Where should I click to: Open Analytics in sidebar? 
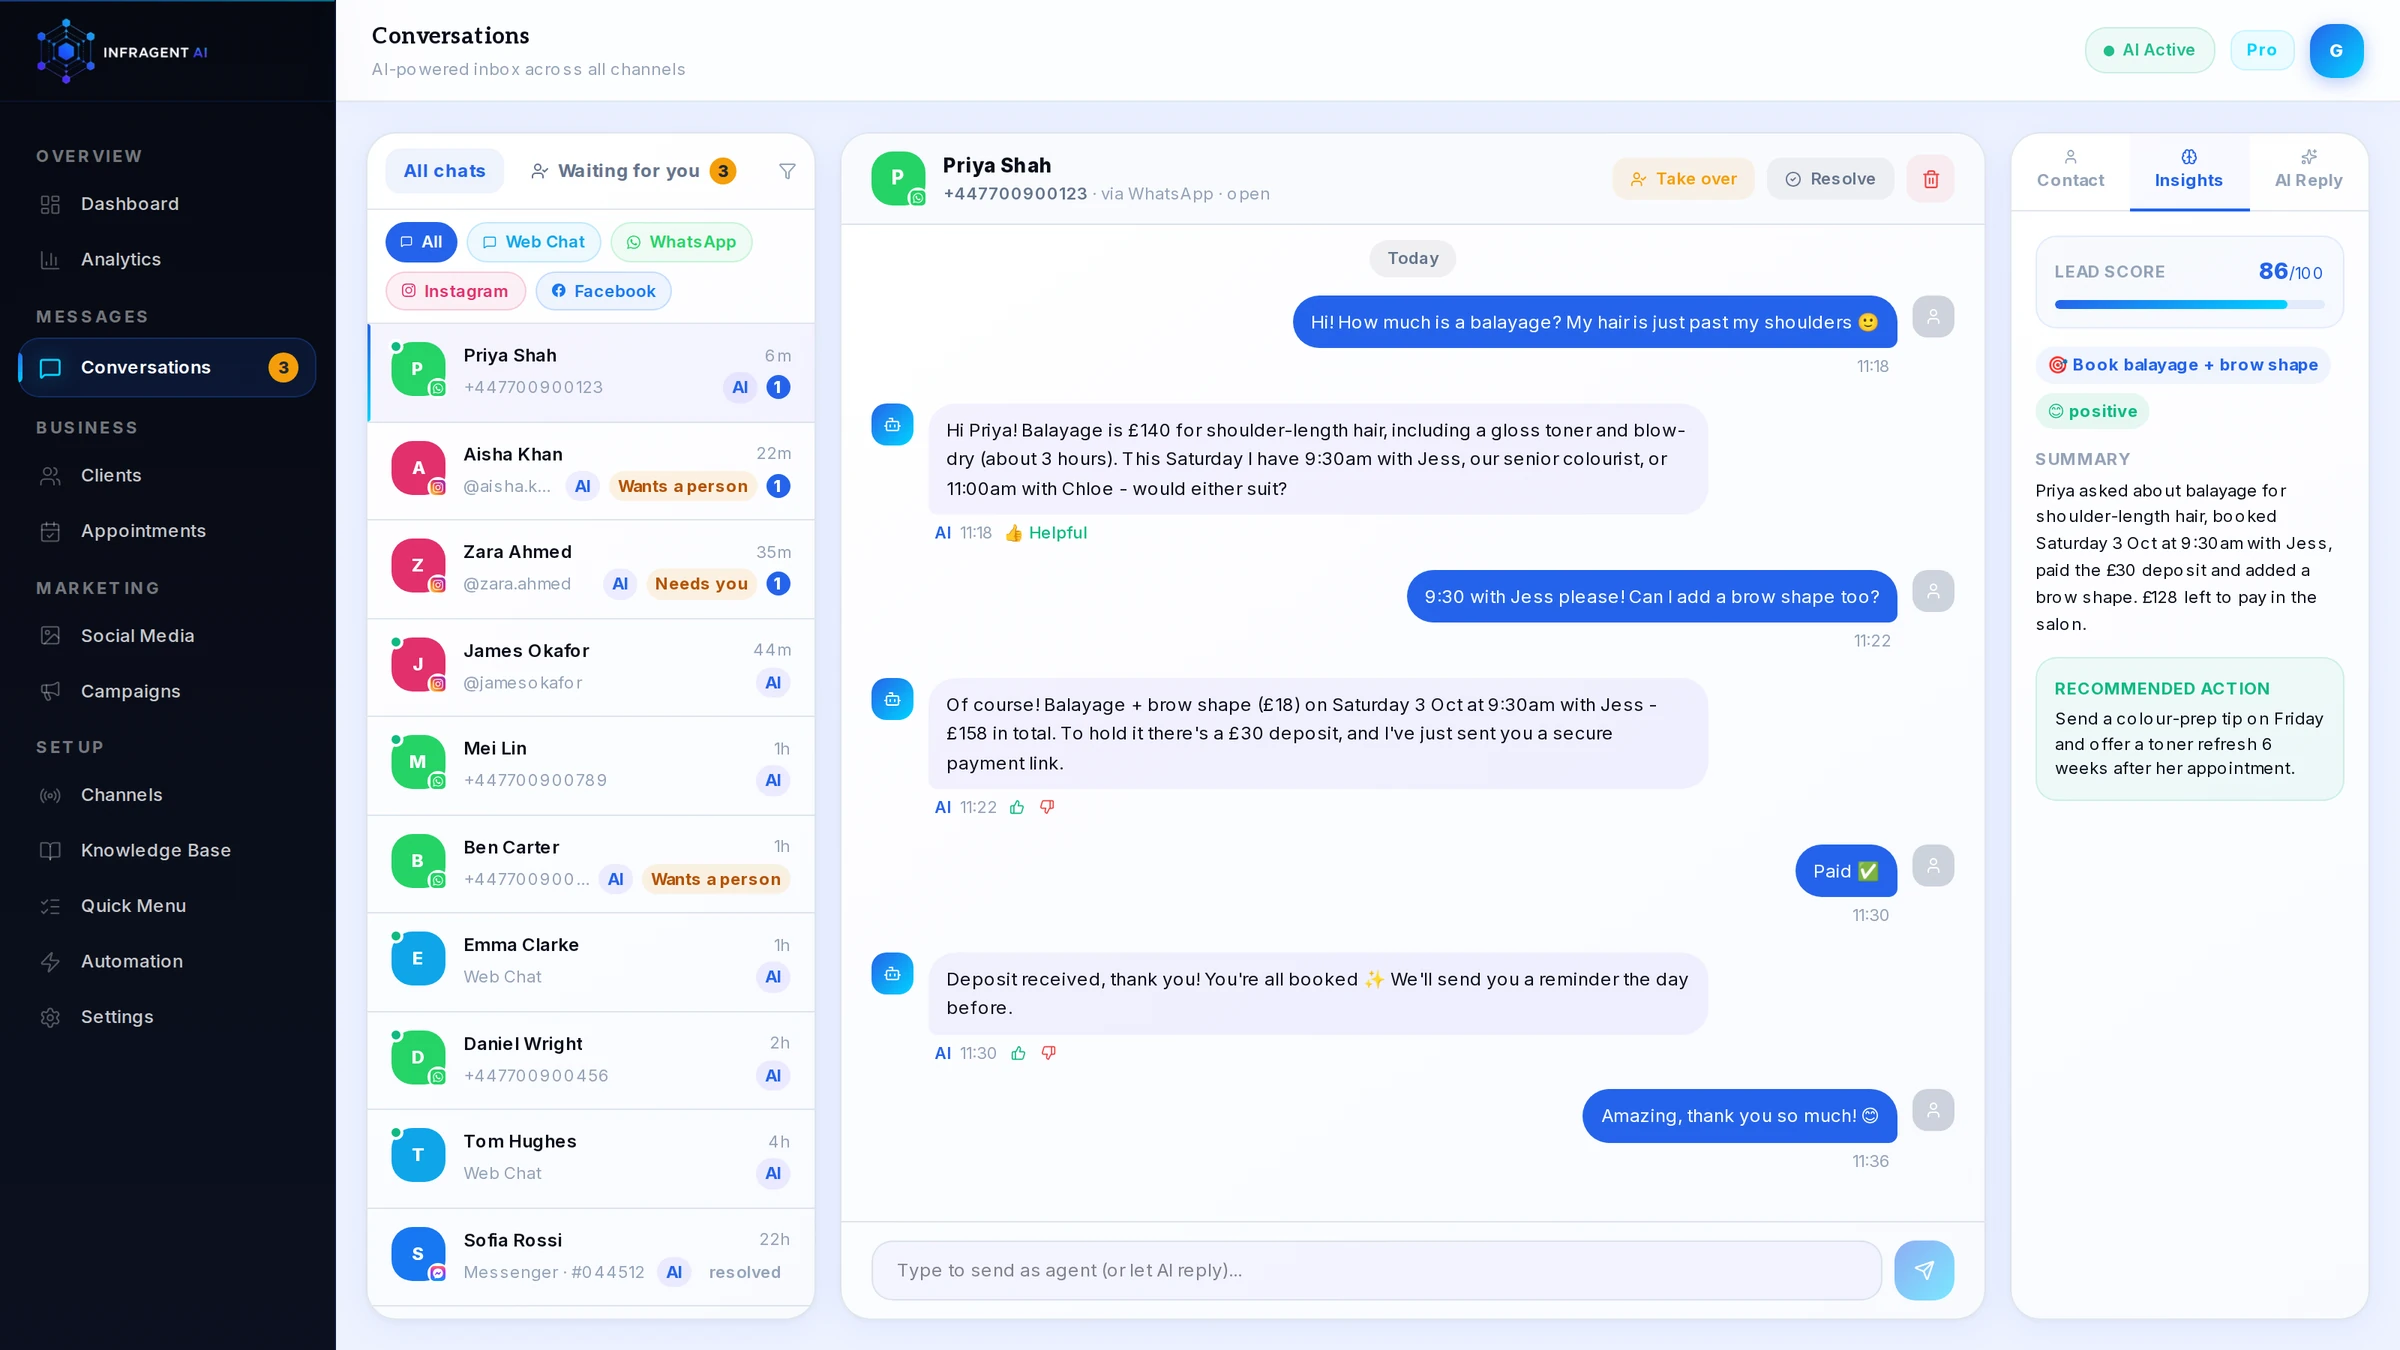(167, 260)
